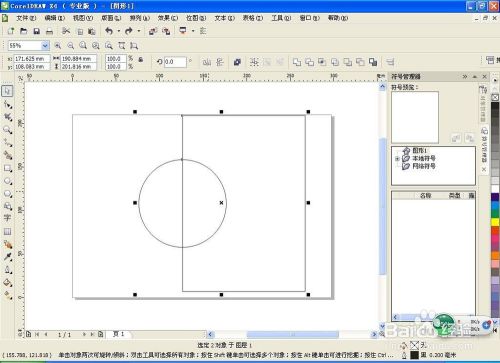Expand the 本地符号 tree node
Image resolution: width=500 pixels, height=363 pixels.
pos(397,159)
